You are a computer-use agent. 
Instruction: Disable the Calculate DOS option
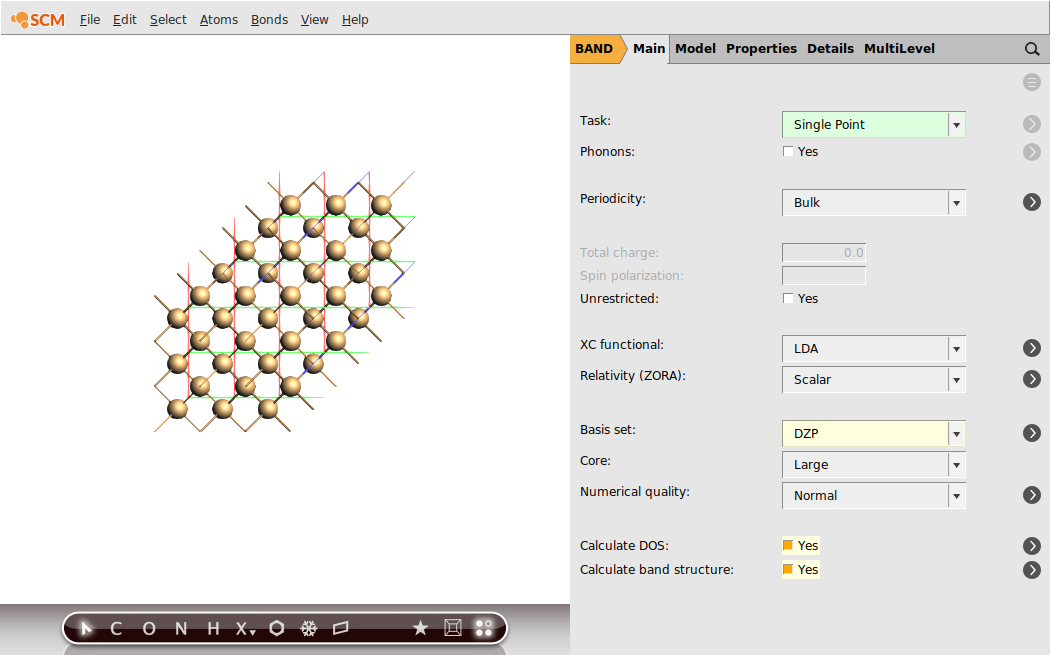point(789,545)
